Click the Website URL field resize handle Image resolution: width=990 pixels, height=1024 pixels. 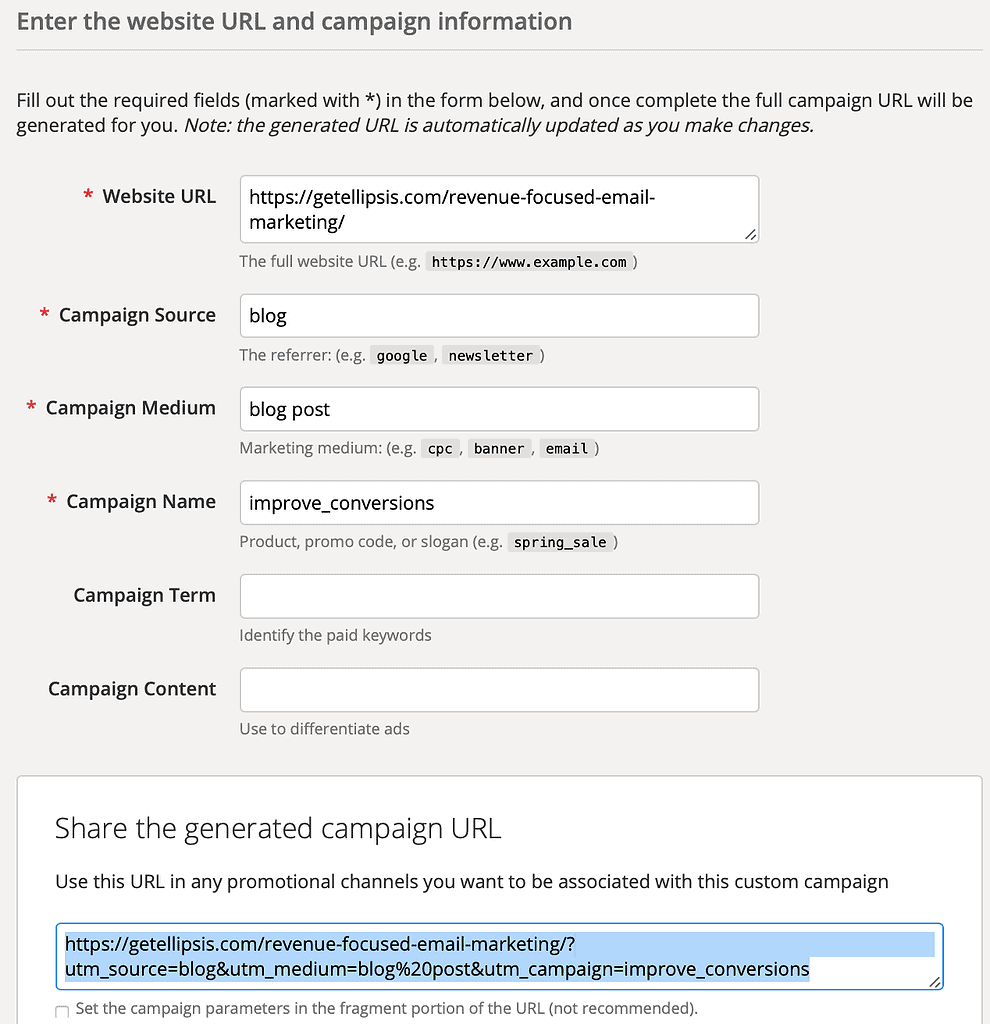pyautogui.click(x=750, y=234)
